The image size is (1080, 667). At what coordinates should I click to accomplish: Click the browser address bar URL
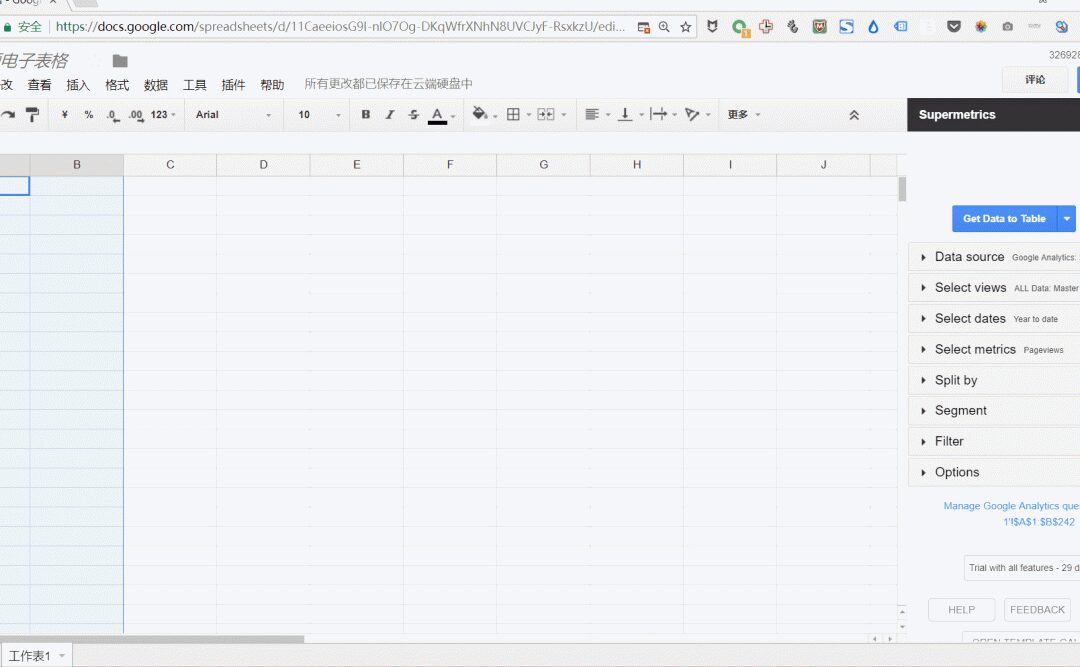point(340,27)
